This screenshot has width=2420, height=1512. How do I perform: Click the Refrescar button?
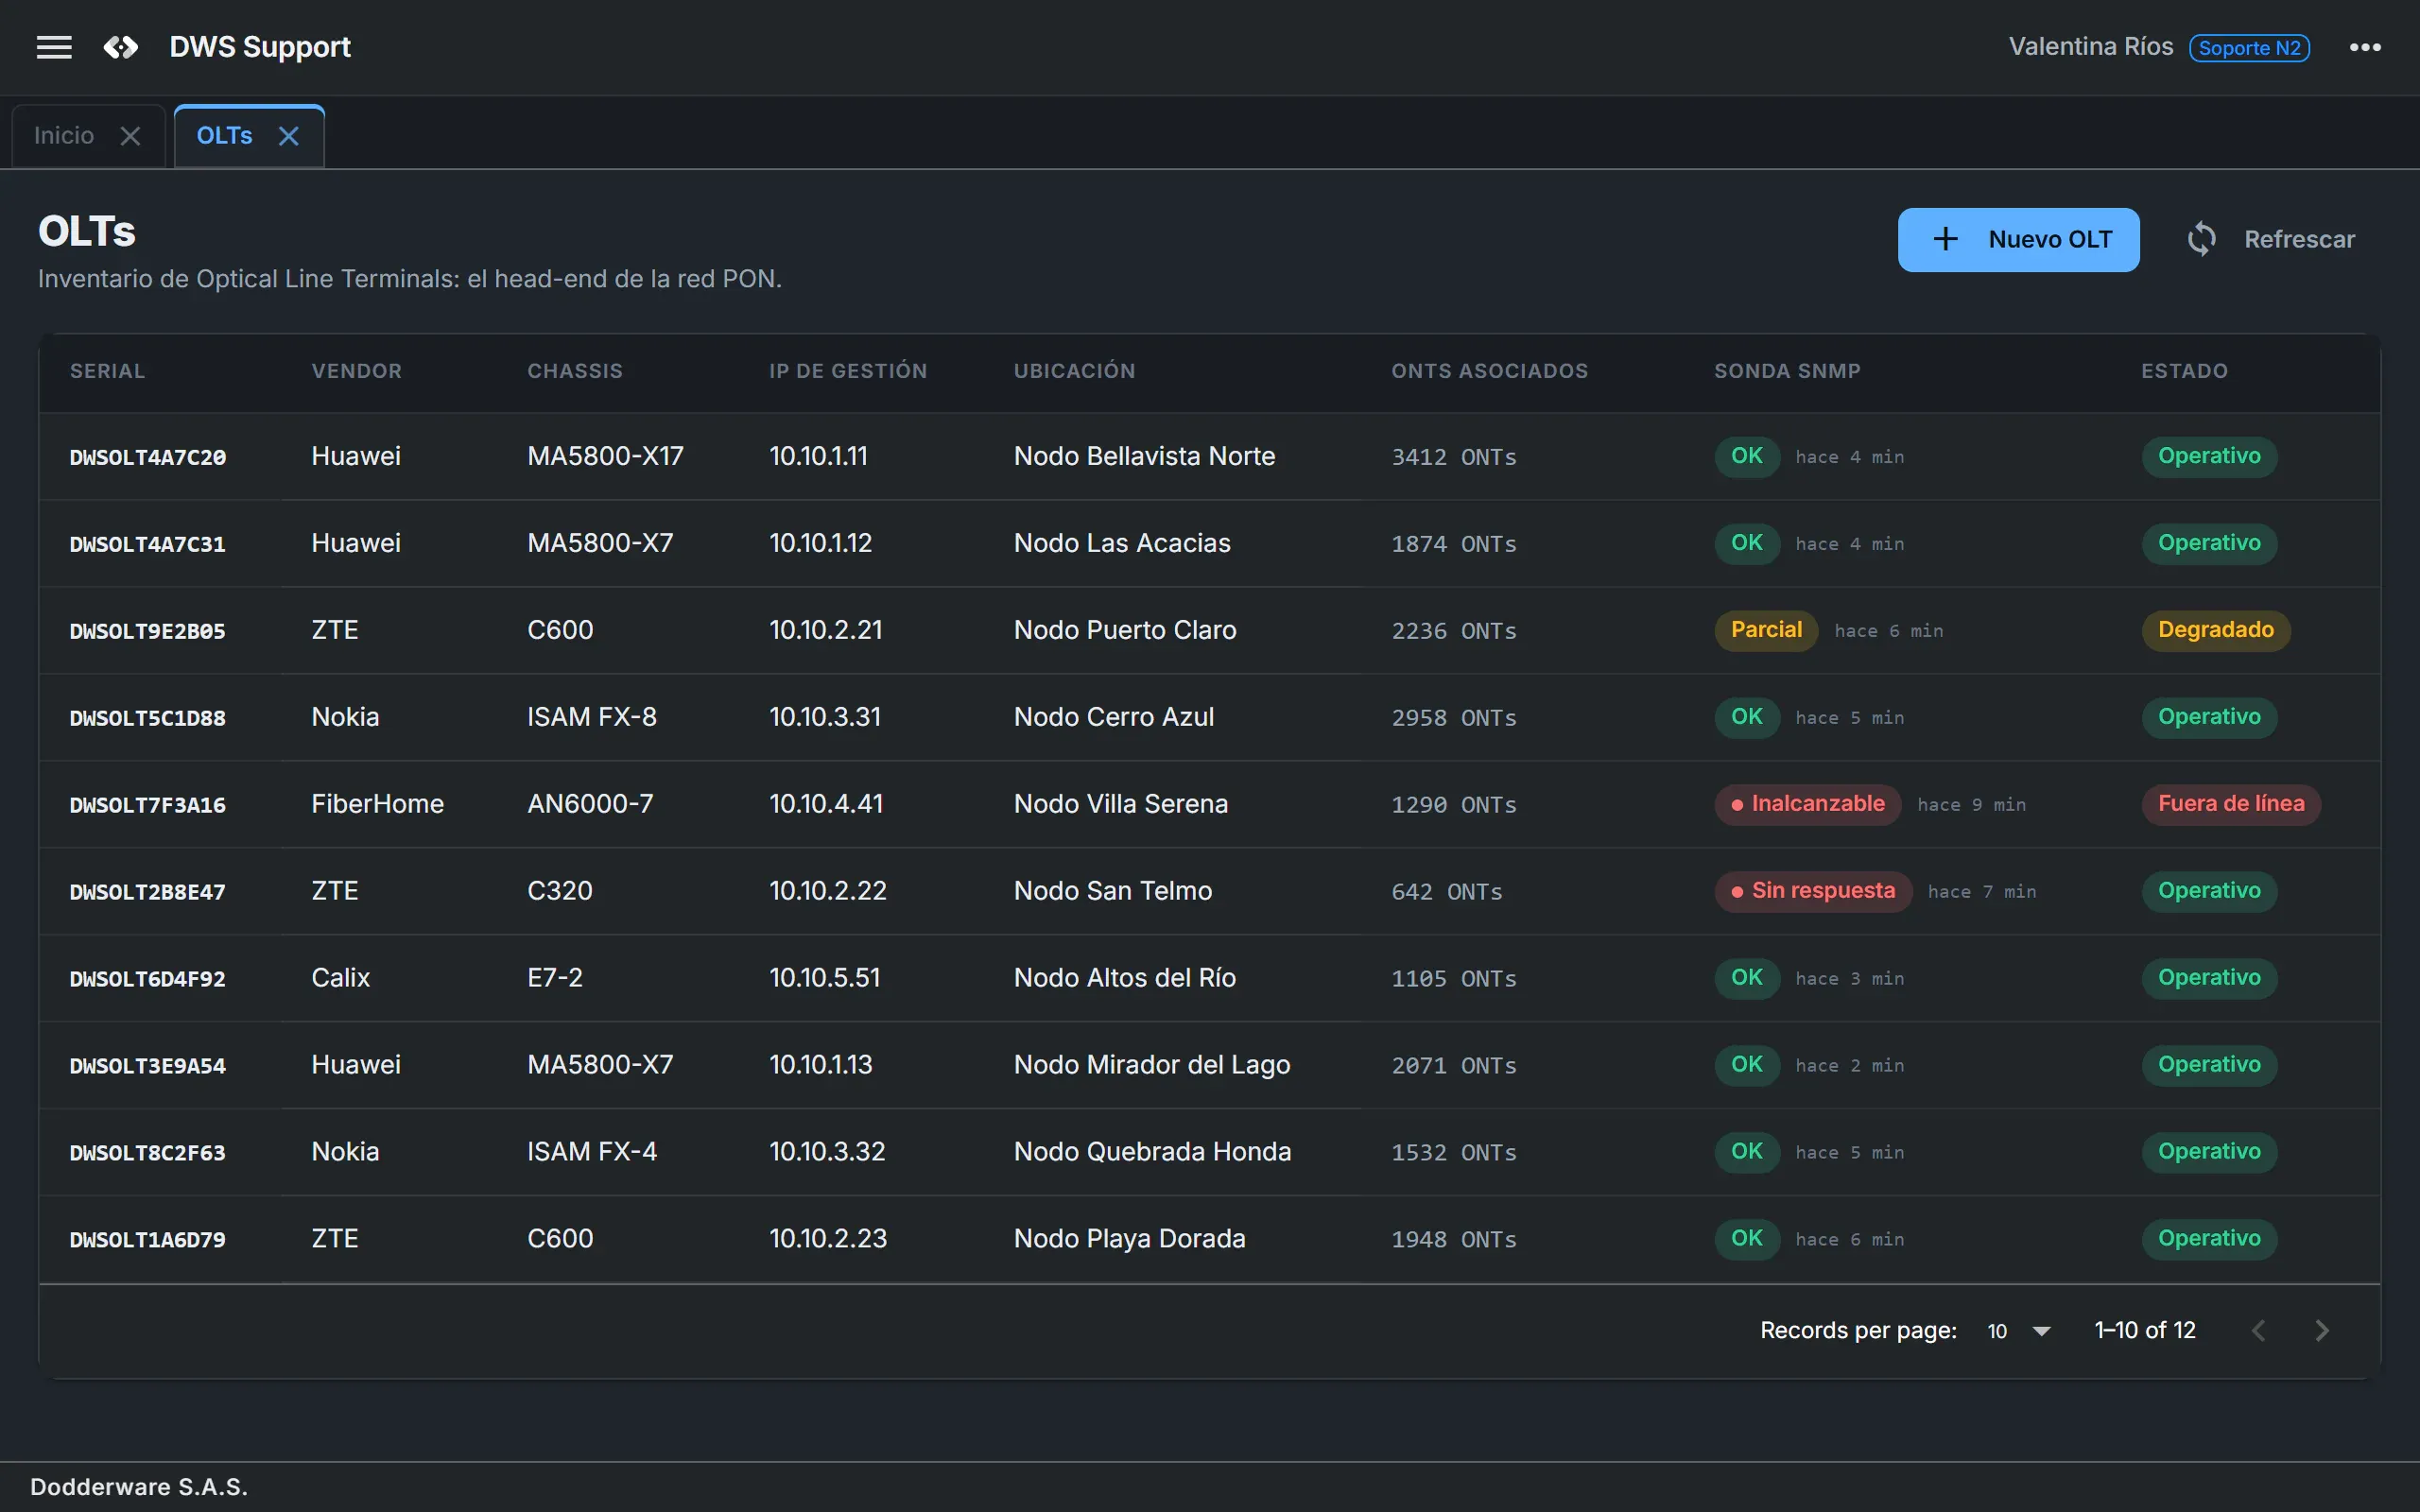click(x=2270, y=240)
